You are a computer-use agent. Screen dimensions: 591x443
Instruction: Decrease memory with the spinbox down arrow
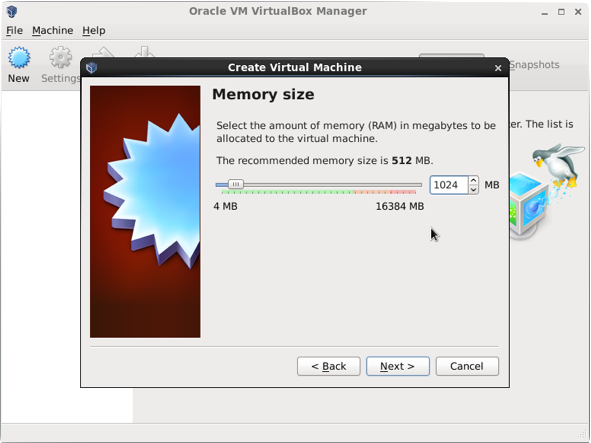pos(473,189)
